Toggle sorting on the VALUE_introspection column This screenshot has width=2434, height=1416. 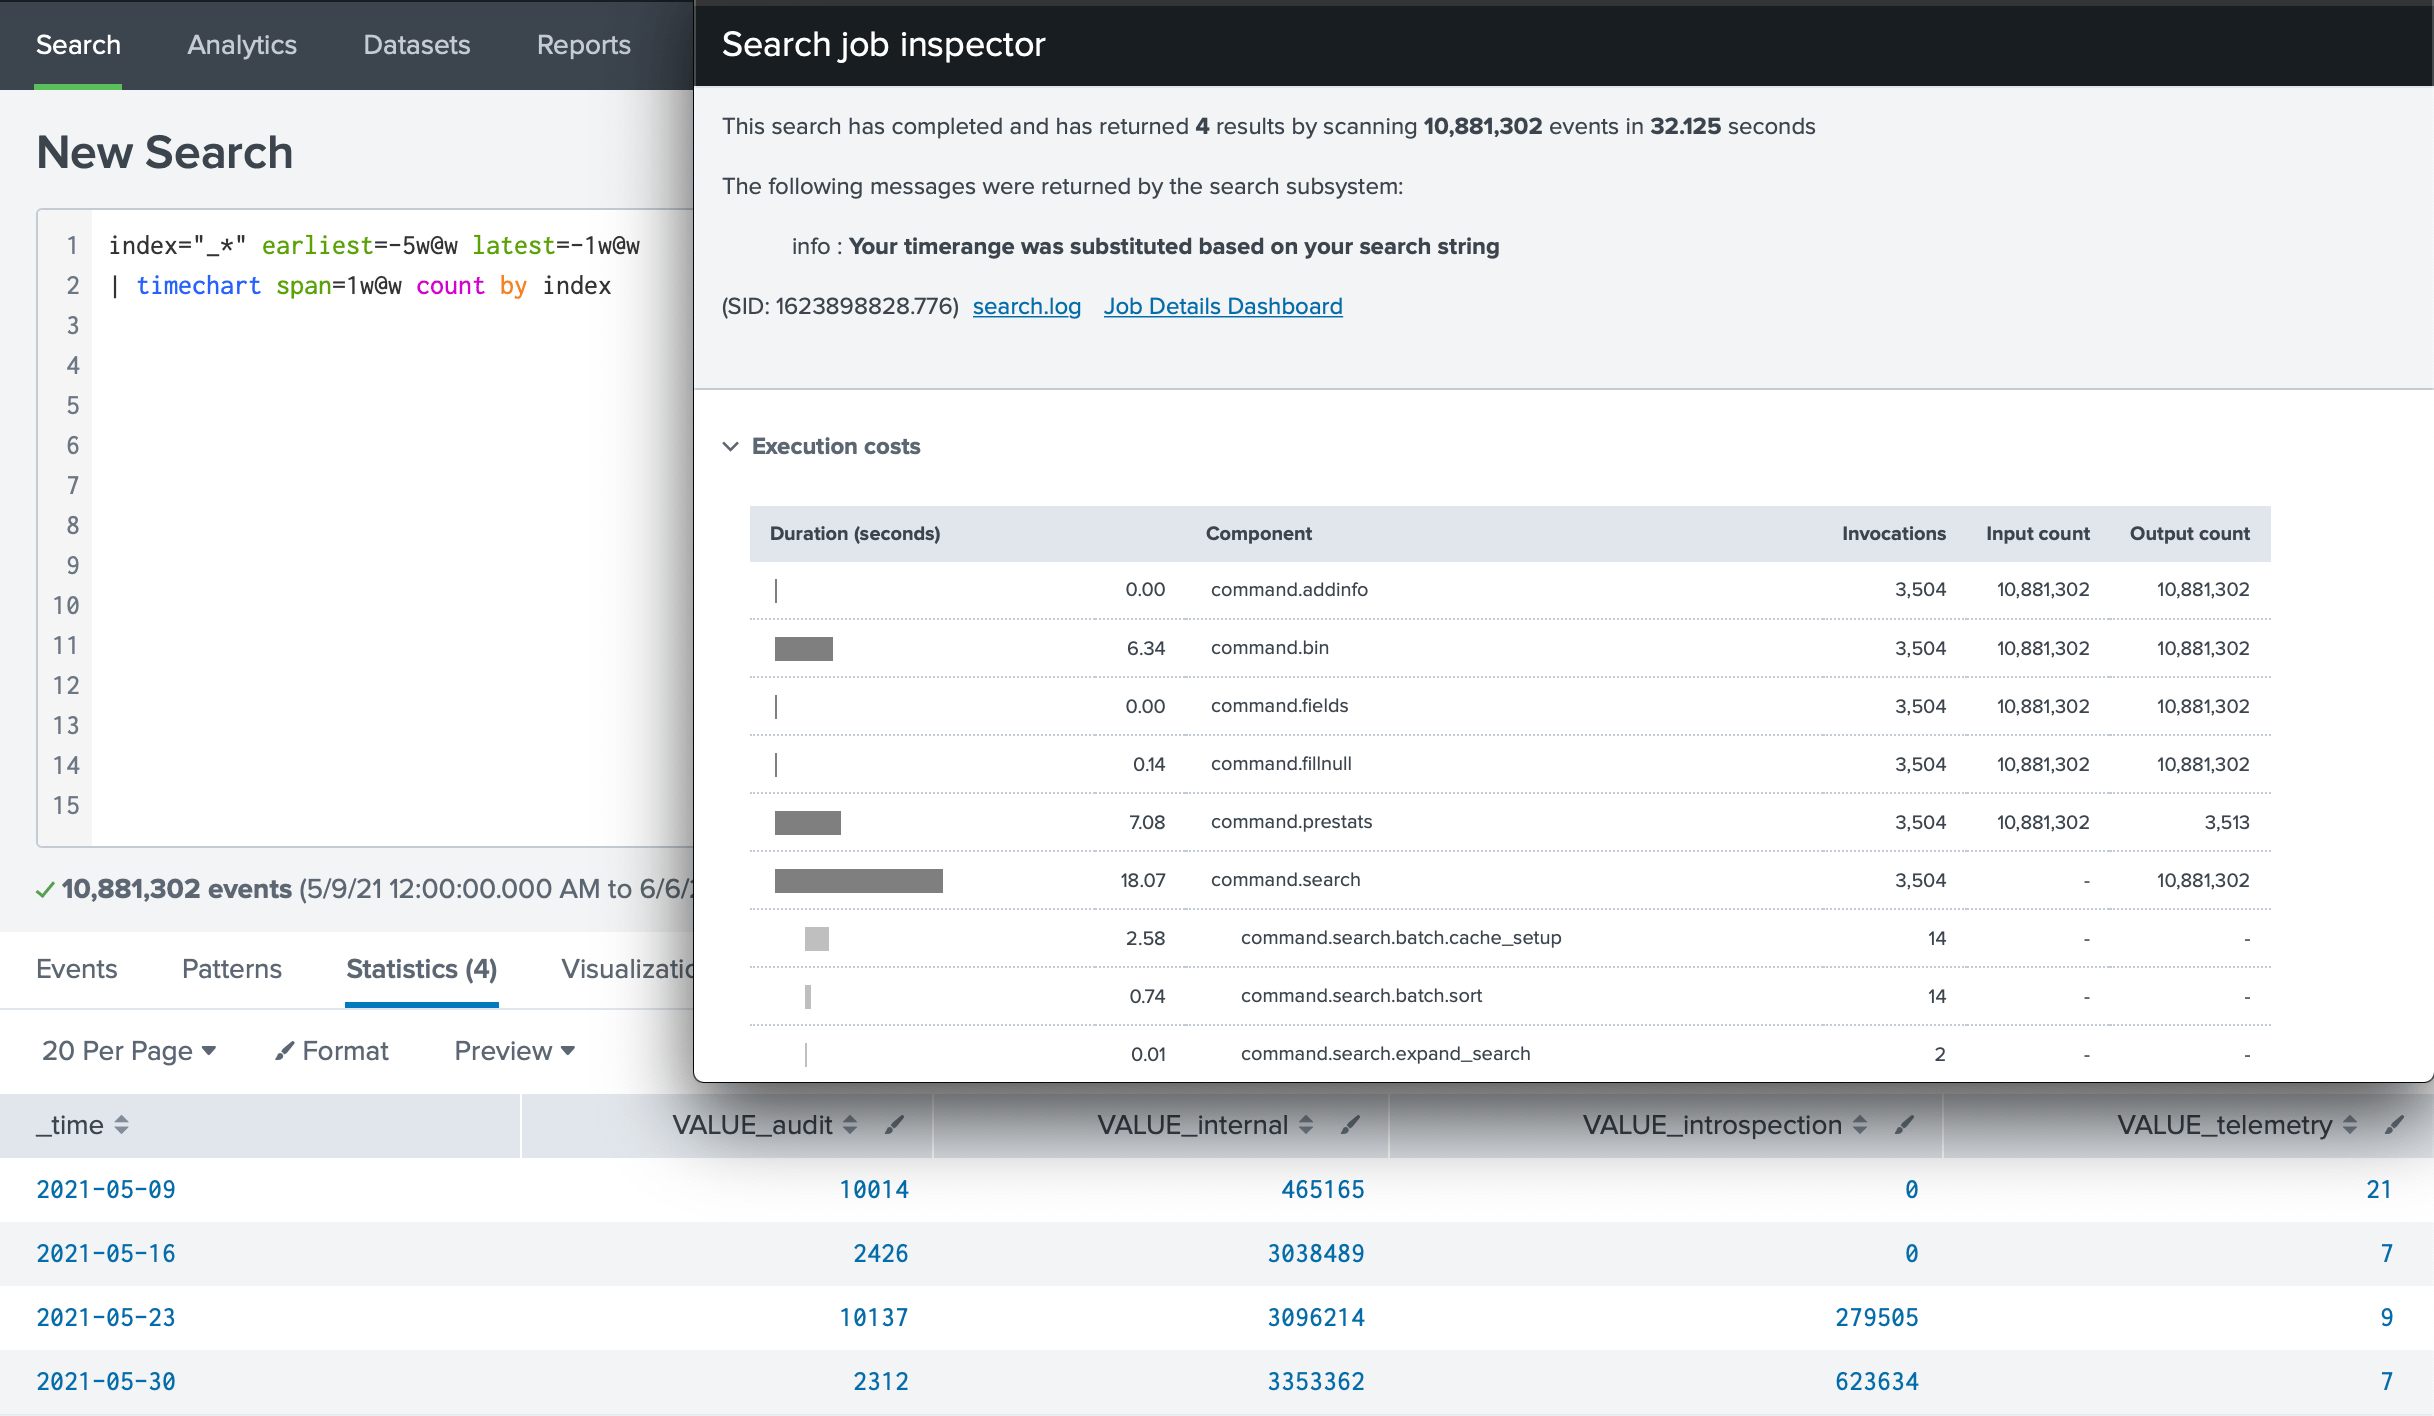(1860, 1125)
